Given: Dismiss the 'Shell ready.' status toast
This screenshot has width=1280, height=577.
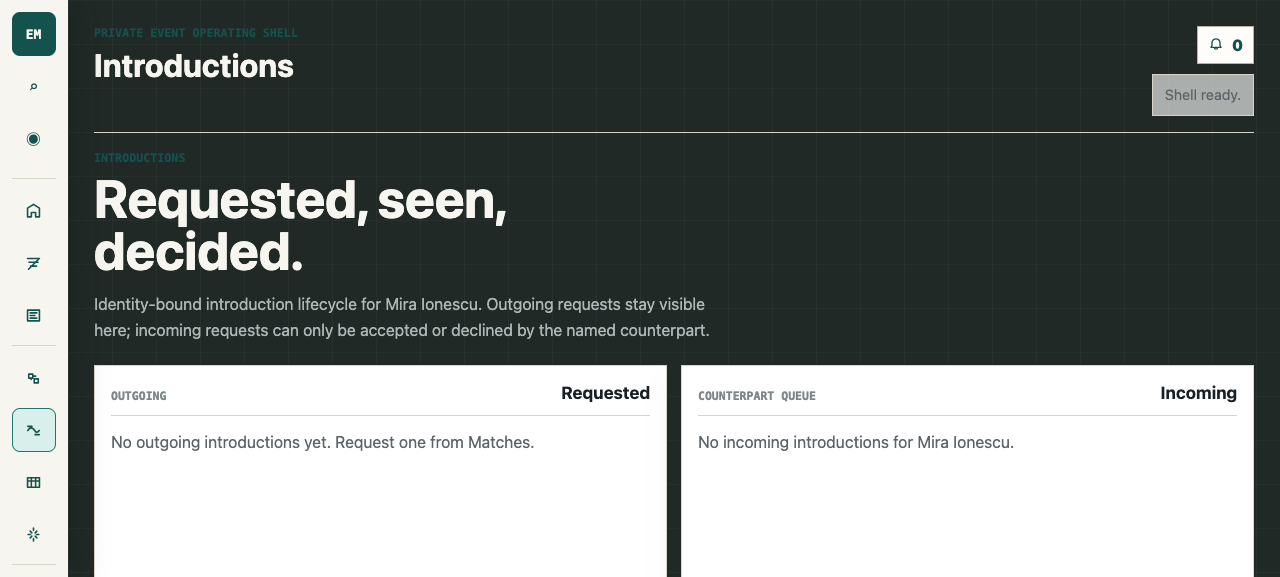Looking at the screenshot, I should pos(1203,95).
